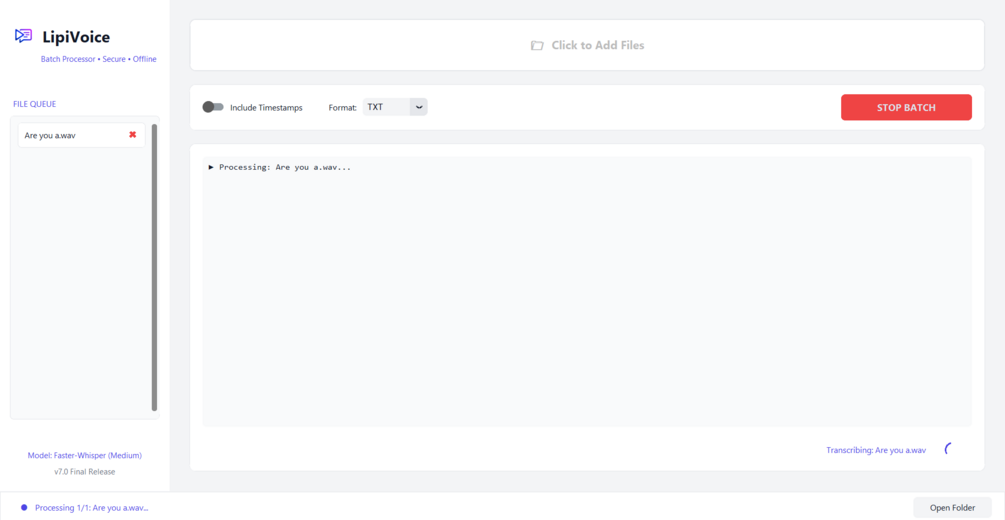Screen dimensions: 1005x520
Task: Click the blue status dot in the bottom bar
Action: (24, 507)
